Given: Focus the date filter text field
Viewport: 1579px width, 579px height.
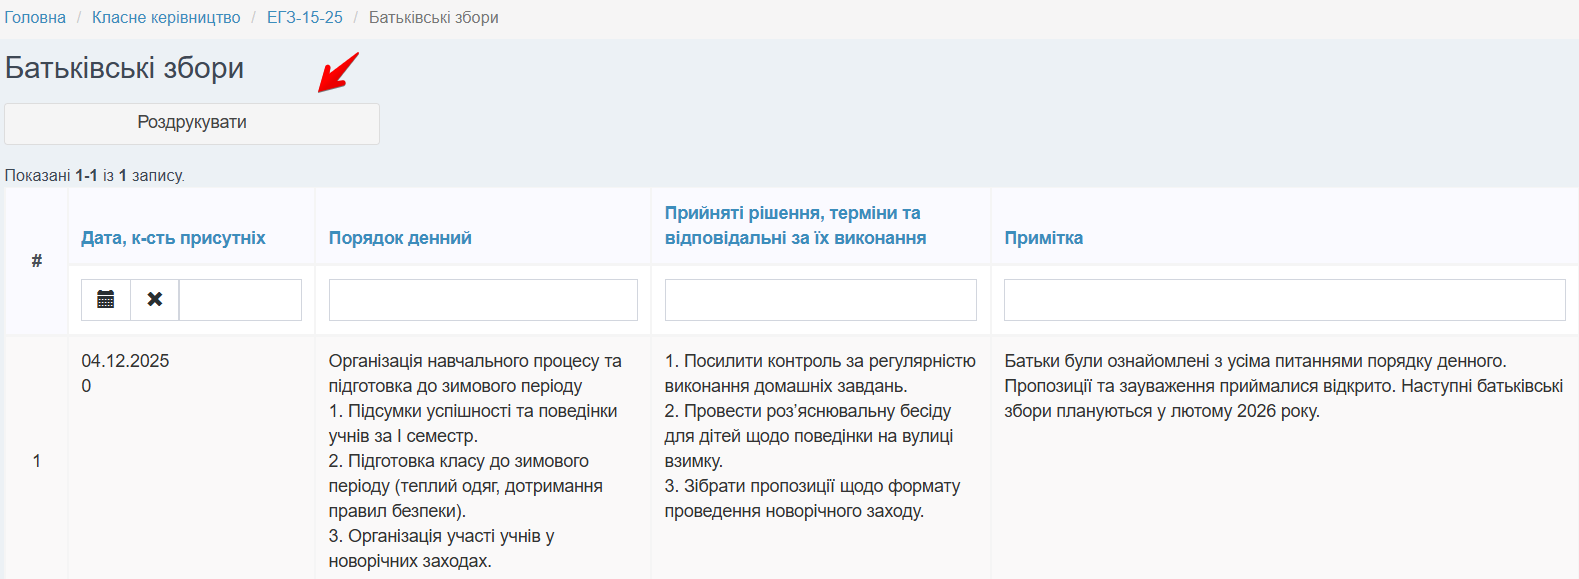Looking at the screenshot, I should 240,300.
